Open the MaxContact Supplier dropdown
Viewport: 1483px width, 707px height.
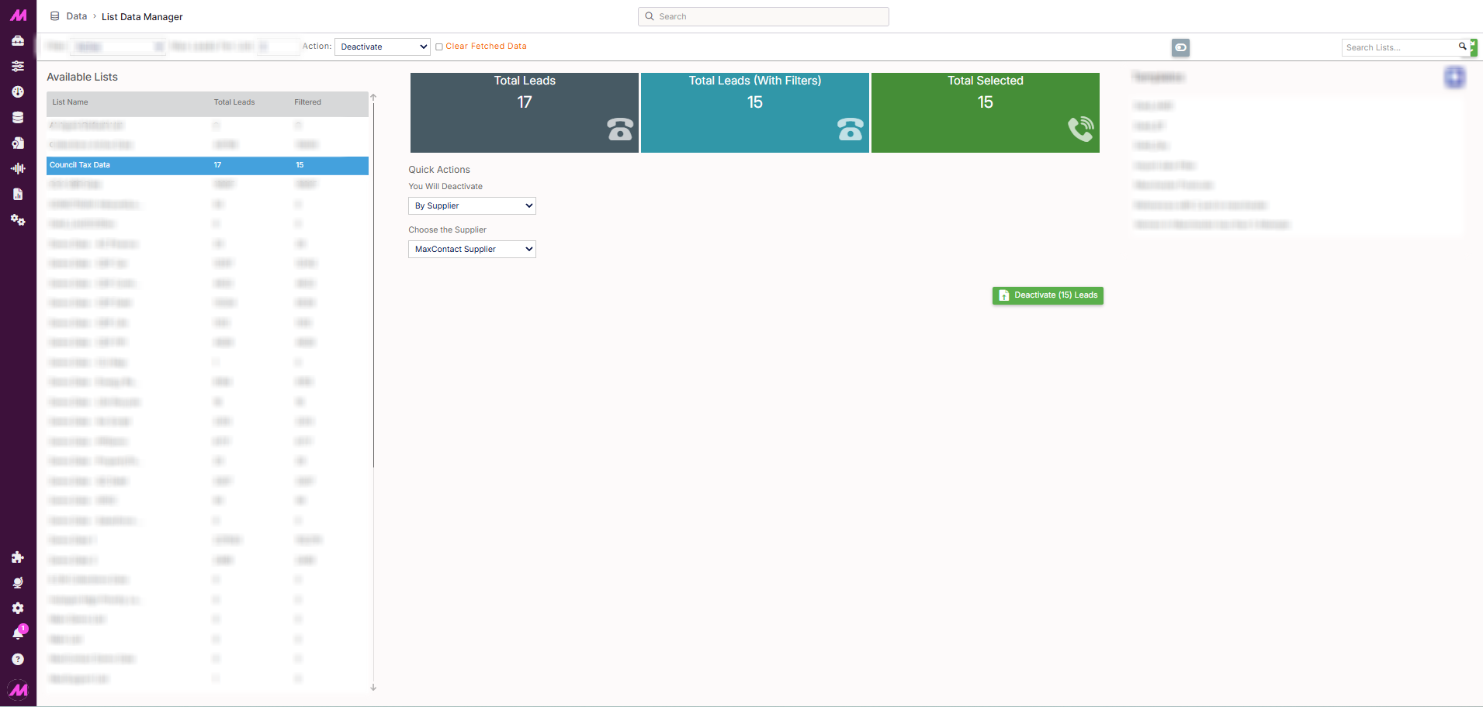coord(472,249)
